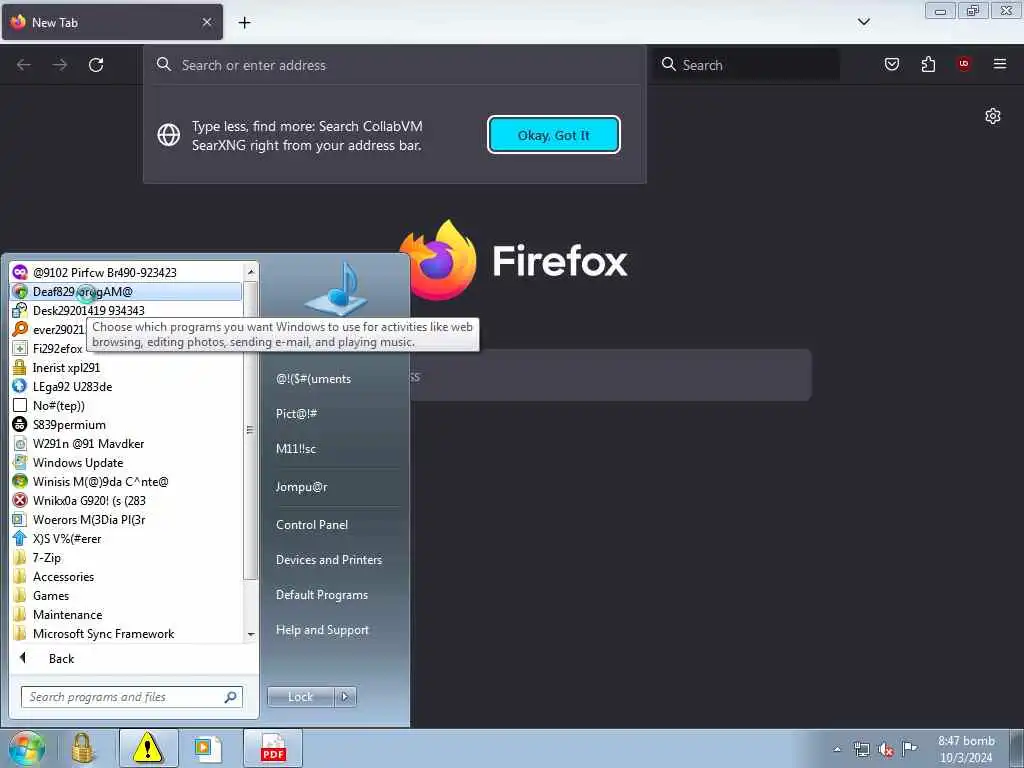This screenshot has width=1024, height=768.
Task: Click the network tray icon
Action: pyautogui.click(x=862, y=750)
